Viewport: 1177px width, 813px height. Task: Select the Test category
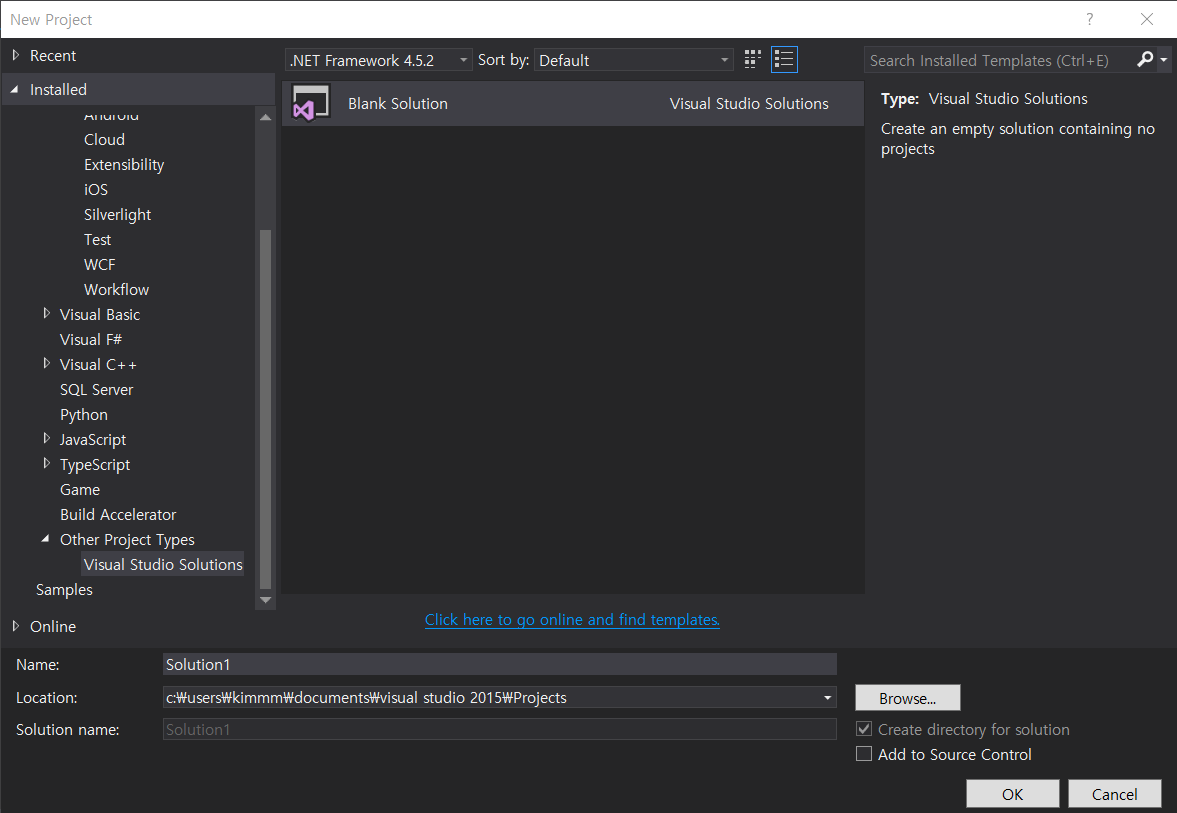pos(97,239)
